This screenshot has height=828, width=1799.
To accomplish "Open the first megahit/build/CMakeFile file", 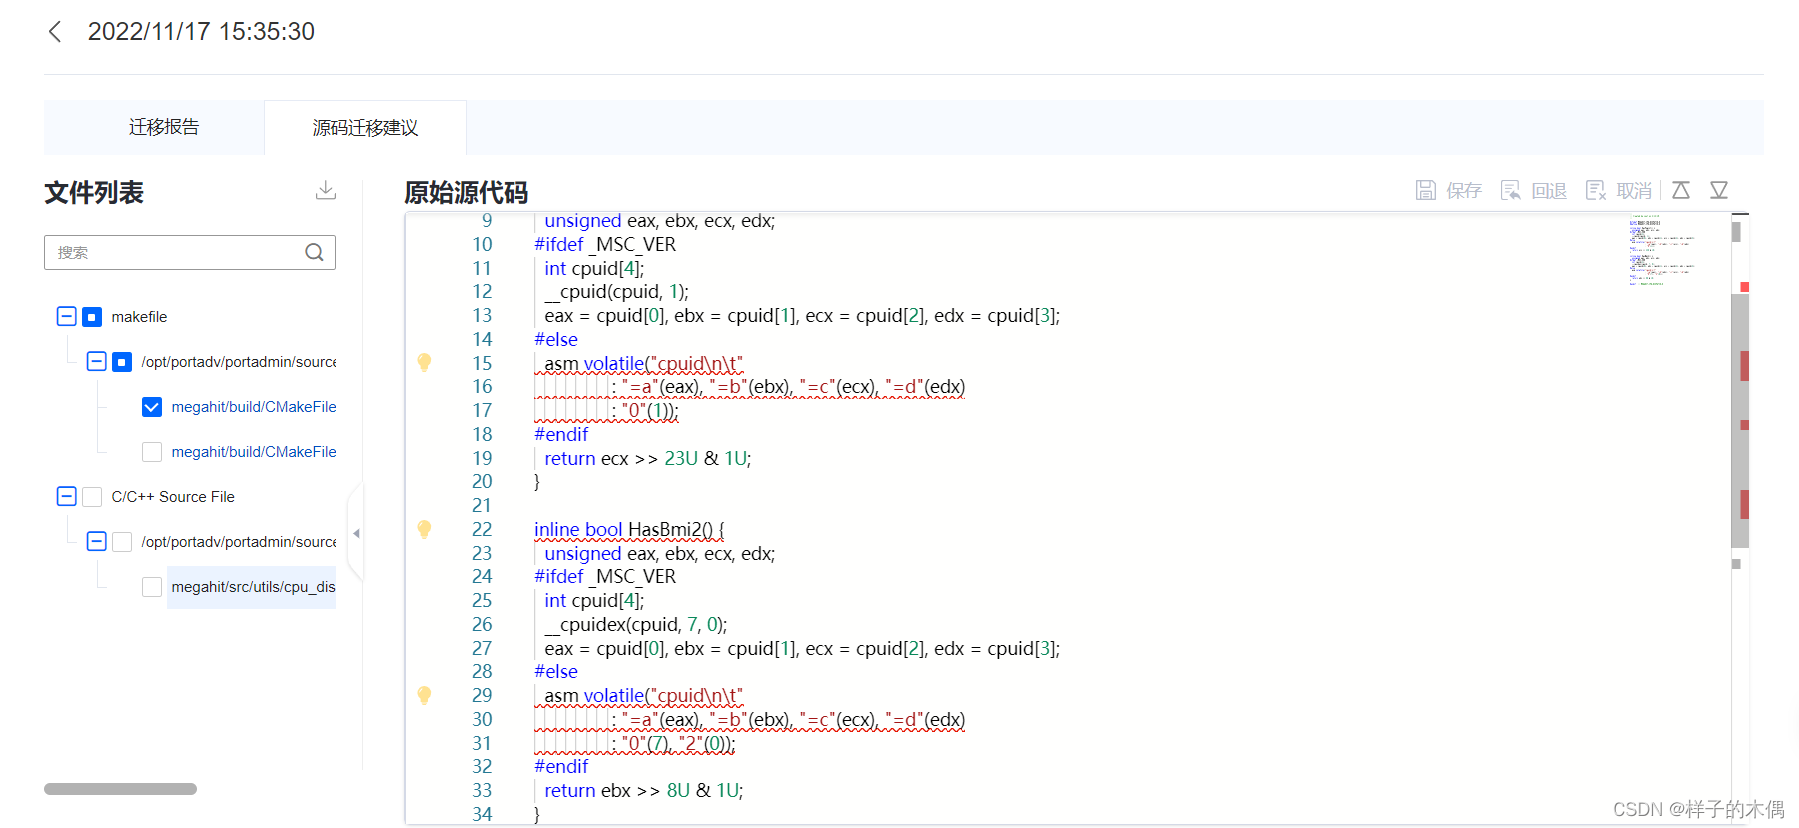I will click(x=253, y=407).
